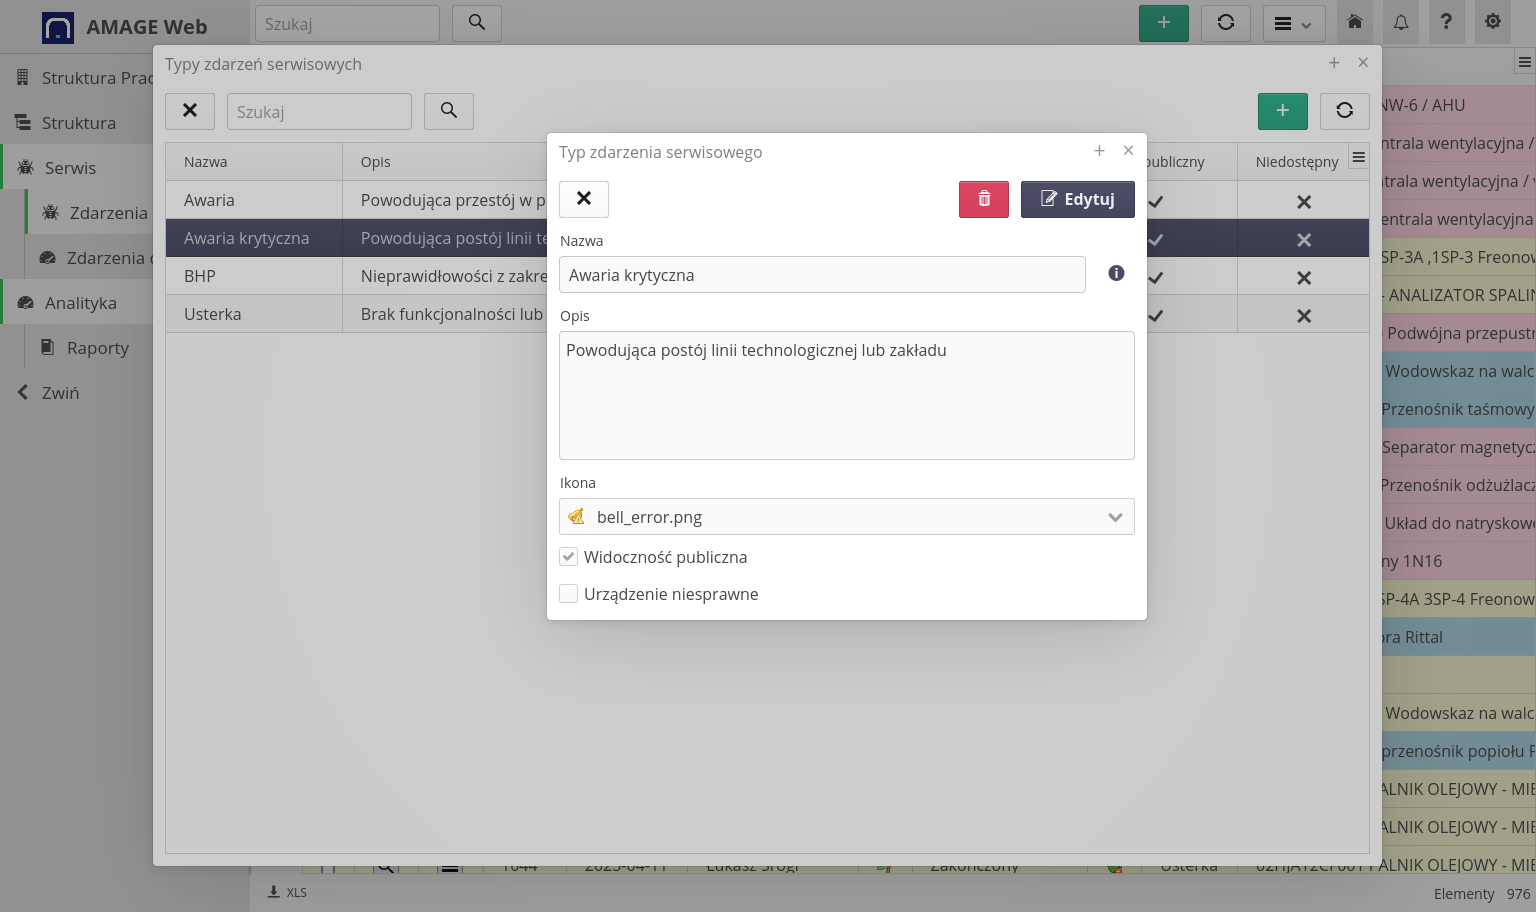Select the BHP row
Viewport: 1536px width, 912px height.
click(767, 276)
